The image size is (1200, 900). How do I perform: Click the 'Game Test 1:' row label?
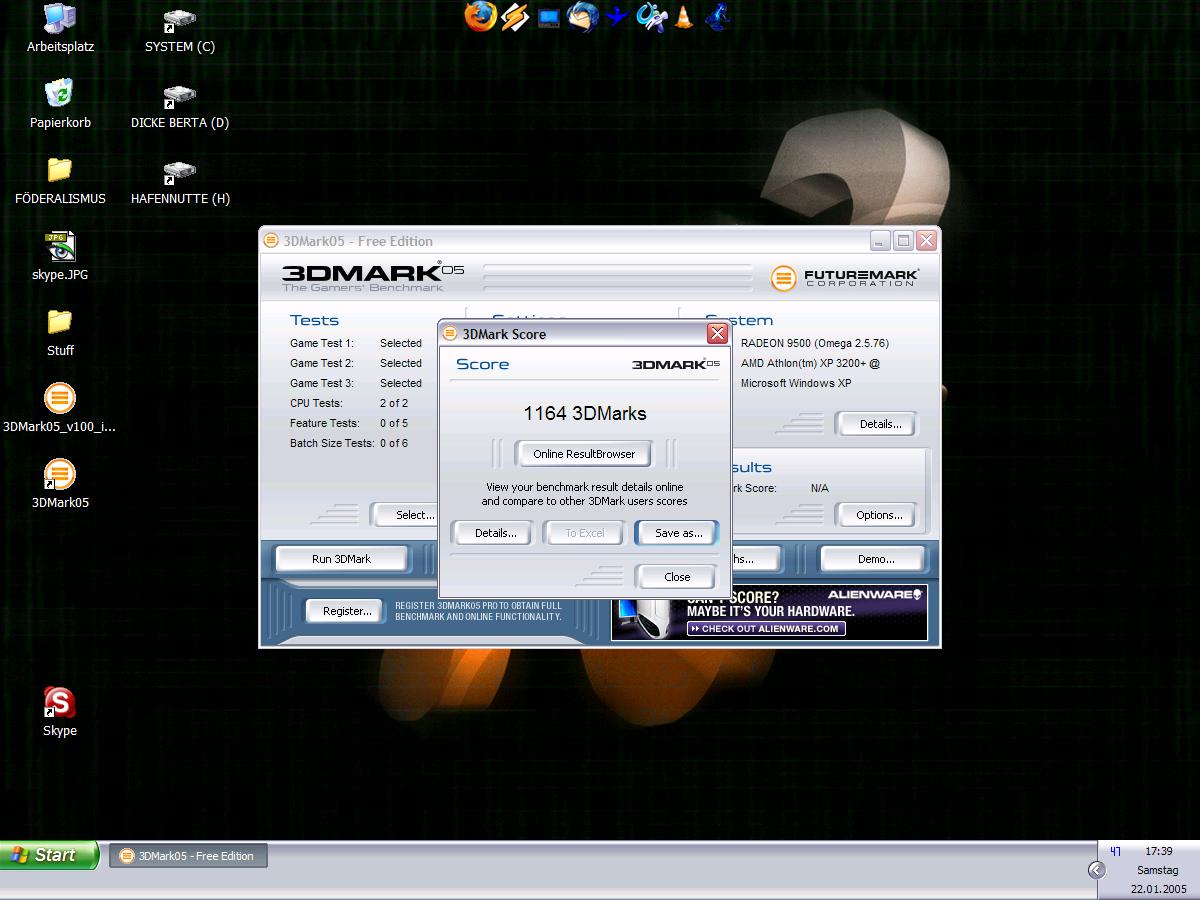pyautogui.click(x=322, y=343)
